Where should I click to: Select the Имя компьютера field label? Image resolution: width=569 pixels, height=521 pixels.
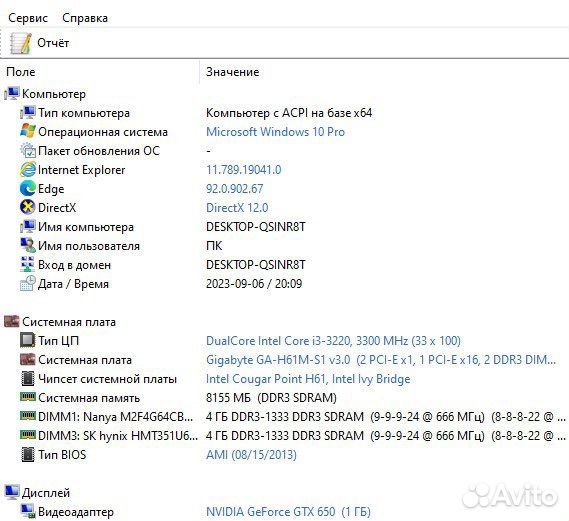click(86, 227)
